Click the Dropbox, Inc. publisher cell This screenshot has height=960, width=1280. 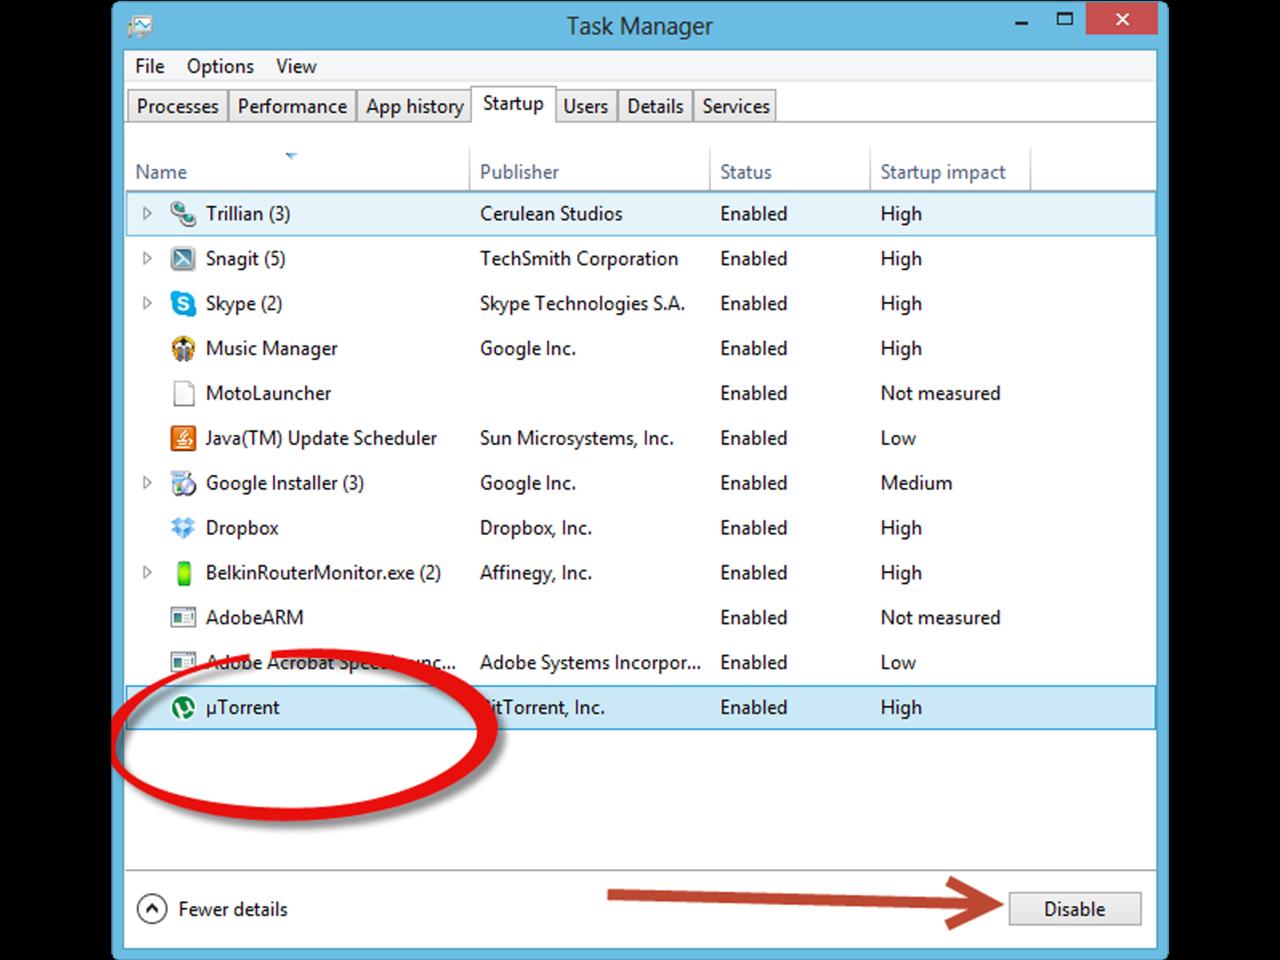coord(536,528)
